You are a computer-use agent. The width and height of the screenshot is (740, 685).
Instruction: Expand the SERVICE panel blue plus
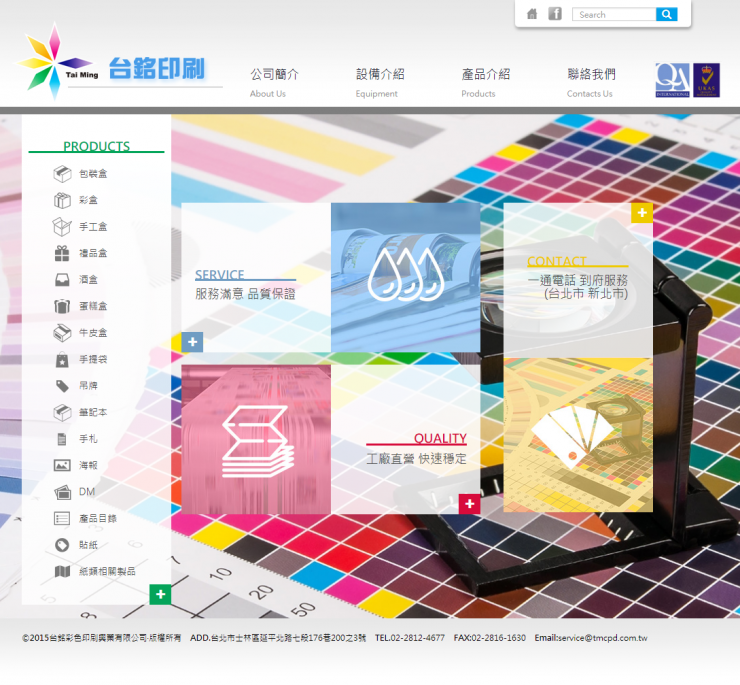tap(192, 342)
